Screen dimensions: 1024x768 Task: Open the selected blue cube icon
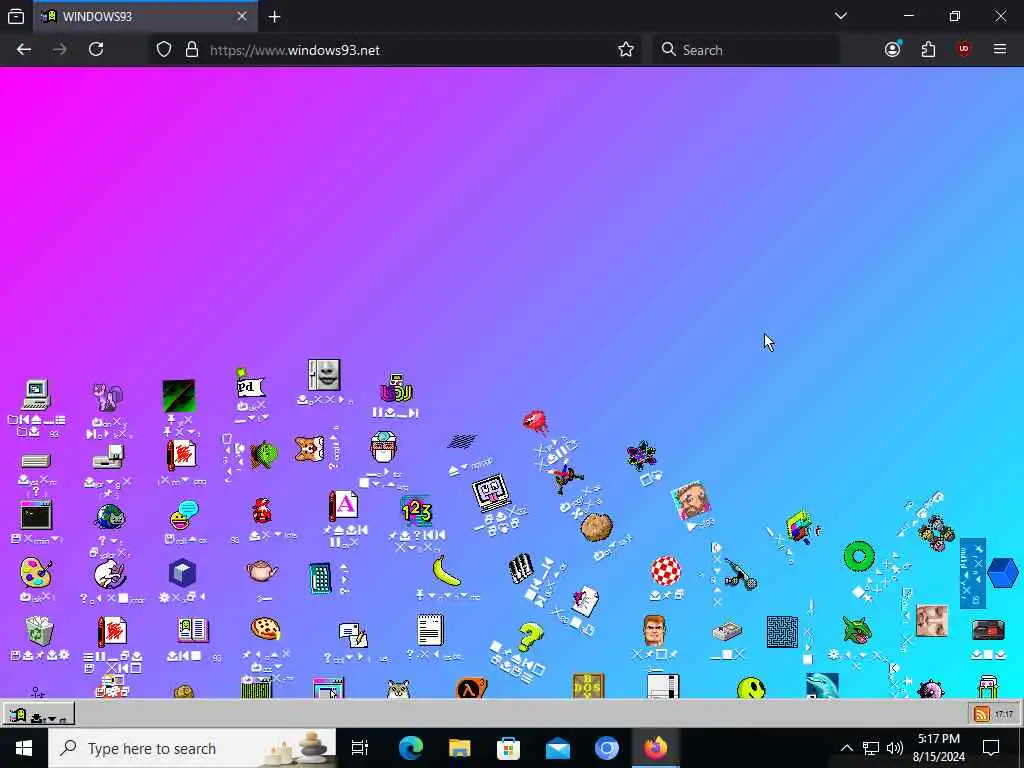(x=1002, y=573)
